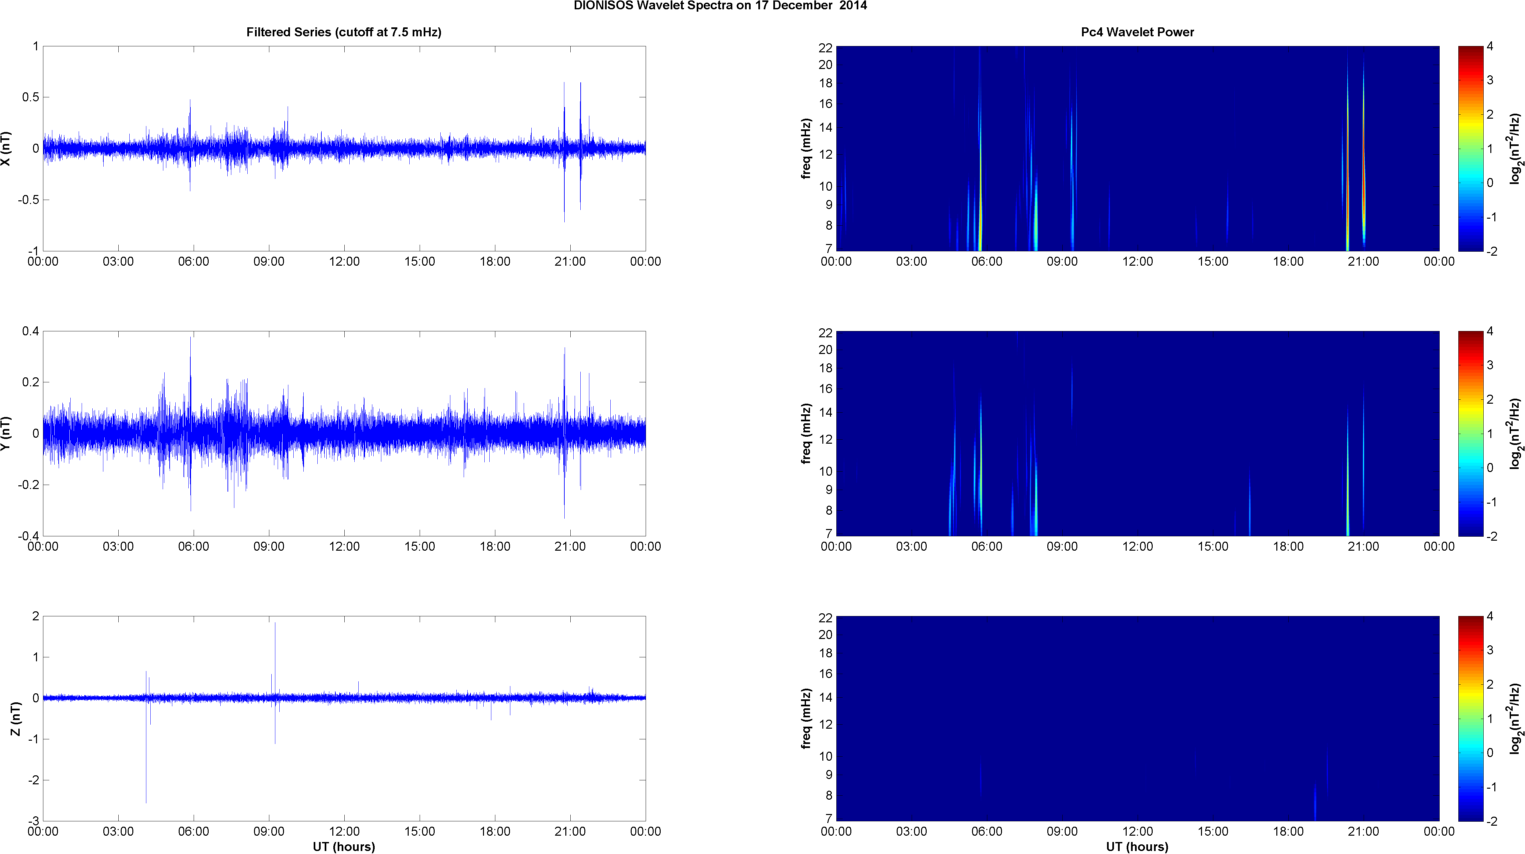Click UT (hours) label under Z time series
Viewport: 1525px width, 854px height.
coord(344,847)
